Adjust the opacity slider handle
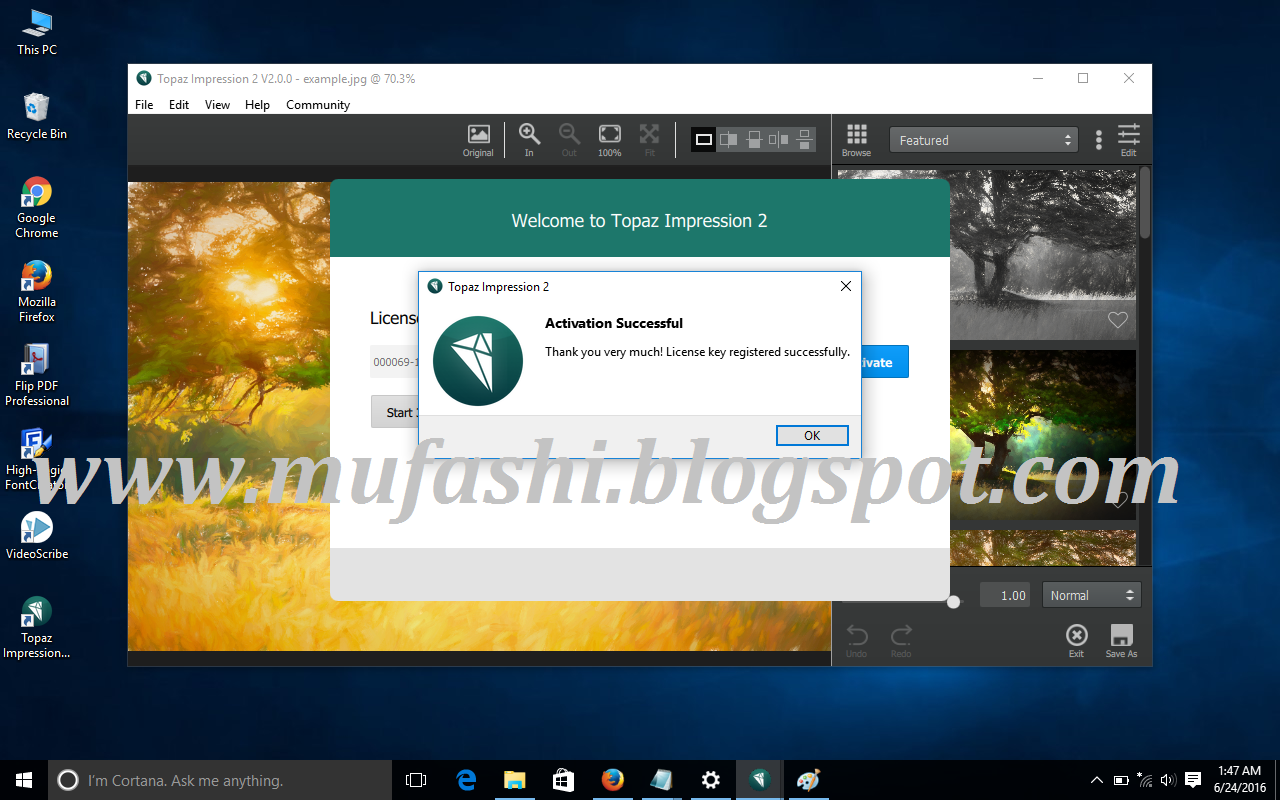The image size is (1280, 800). (x=953, y=601)
